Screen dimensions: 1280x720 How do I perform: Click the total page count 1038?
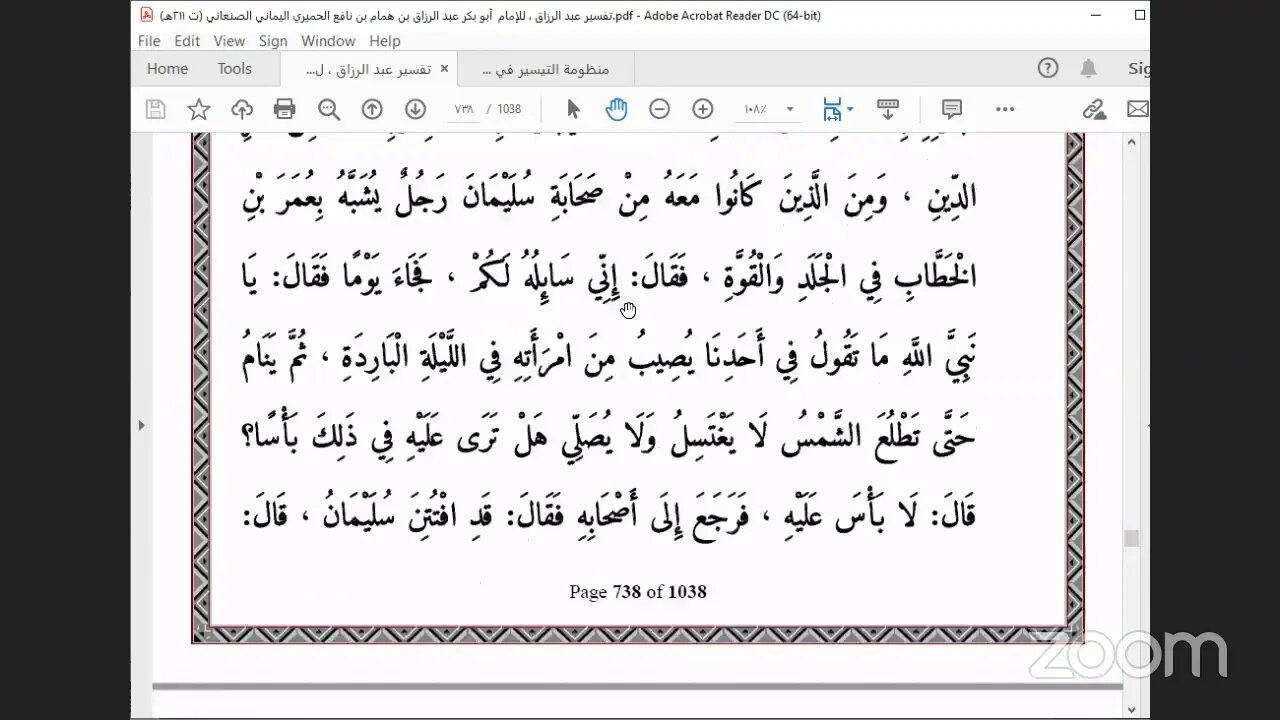click(x=509, y=109)
